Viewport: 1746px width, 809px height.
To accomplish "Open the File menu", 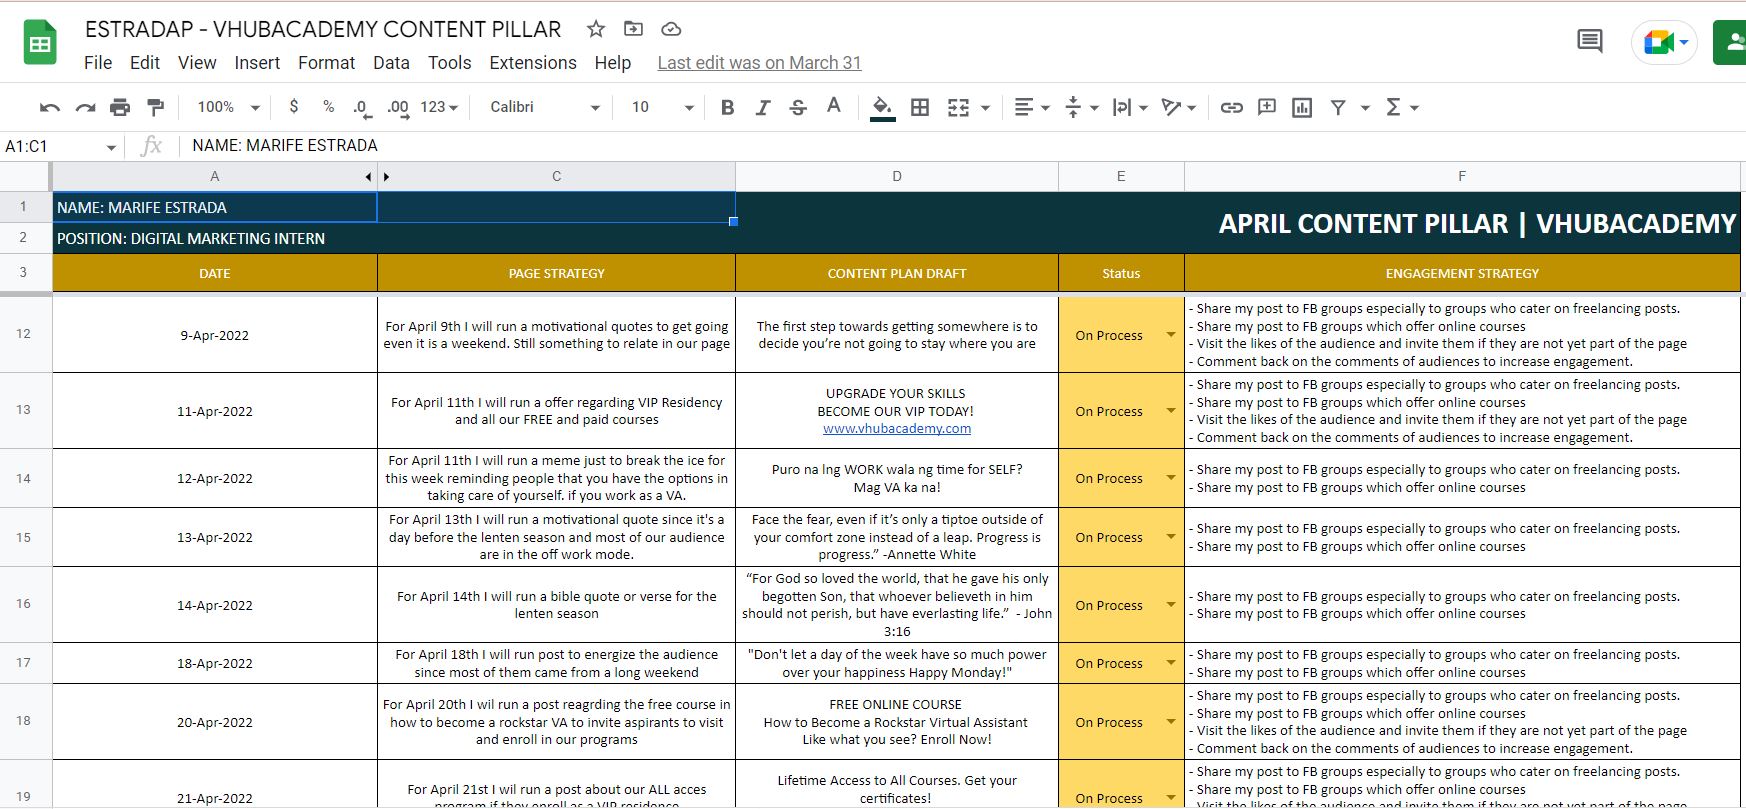I will 98,63.
